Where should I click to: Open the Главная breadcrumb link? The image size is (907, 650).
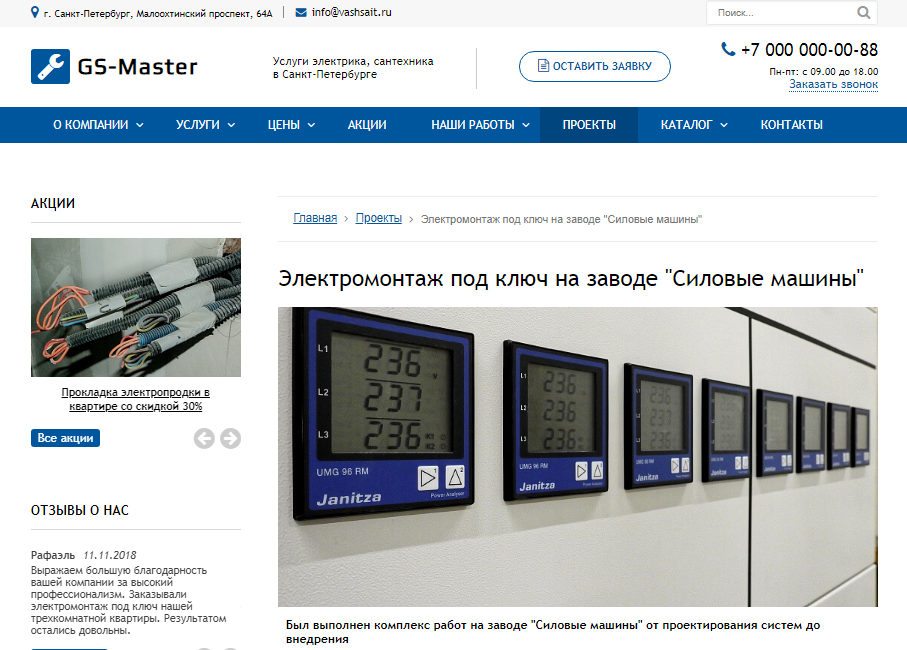(315, 218)
